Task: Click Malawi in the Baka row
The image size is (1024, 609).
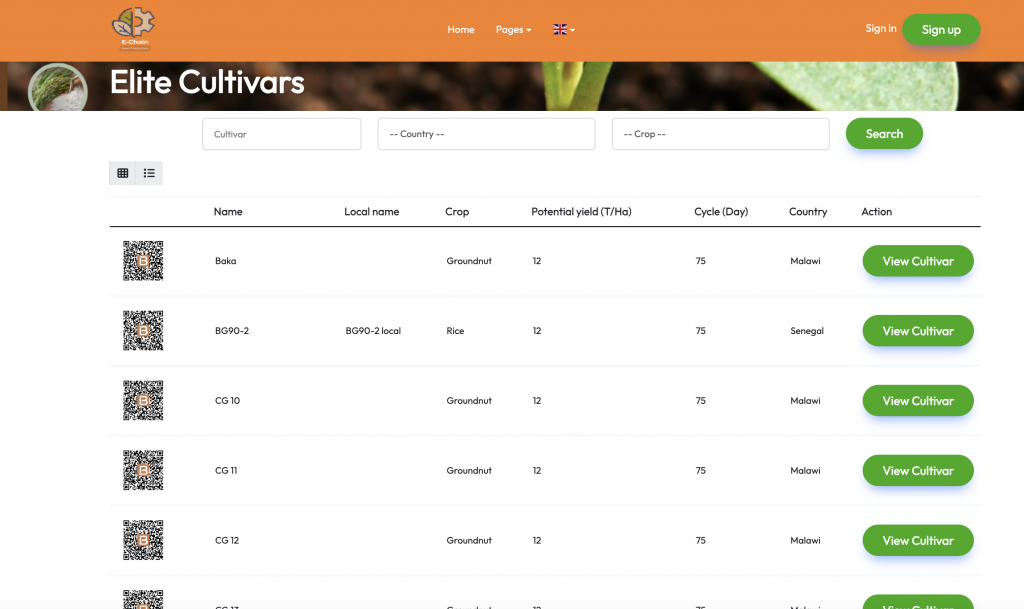Action: pos(805,261)
